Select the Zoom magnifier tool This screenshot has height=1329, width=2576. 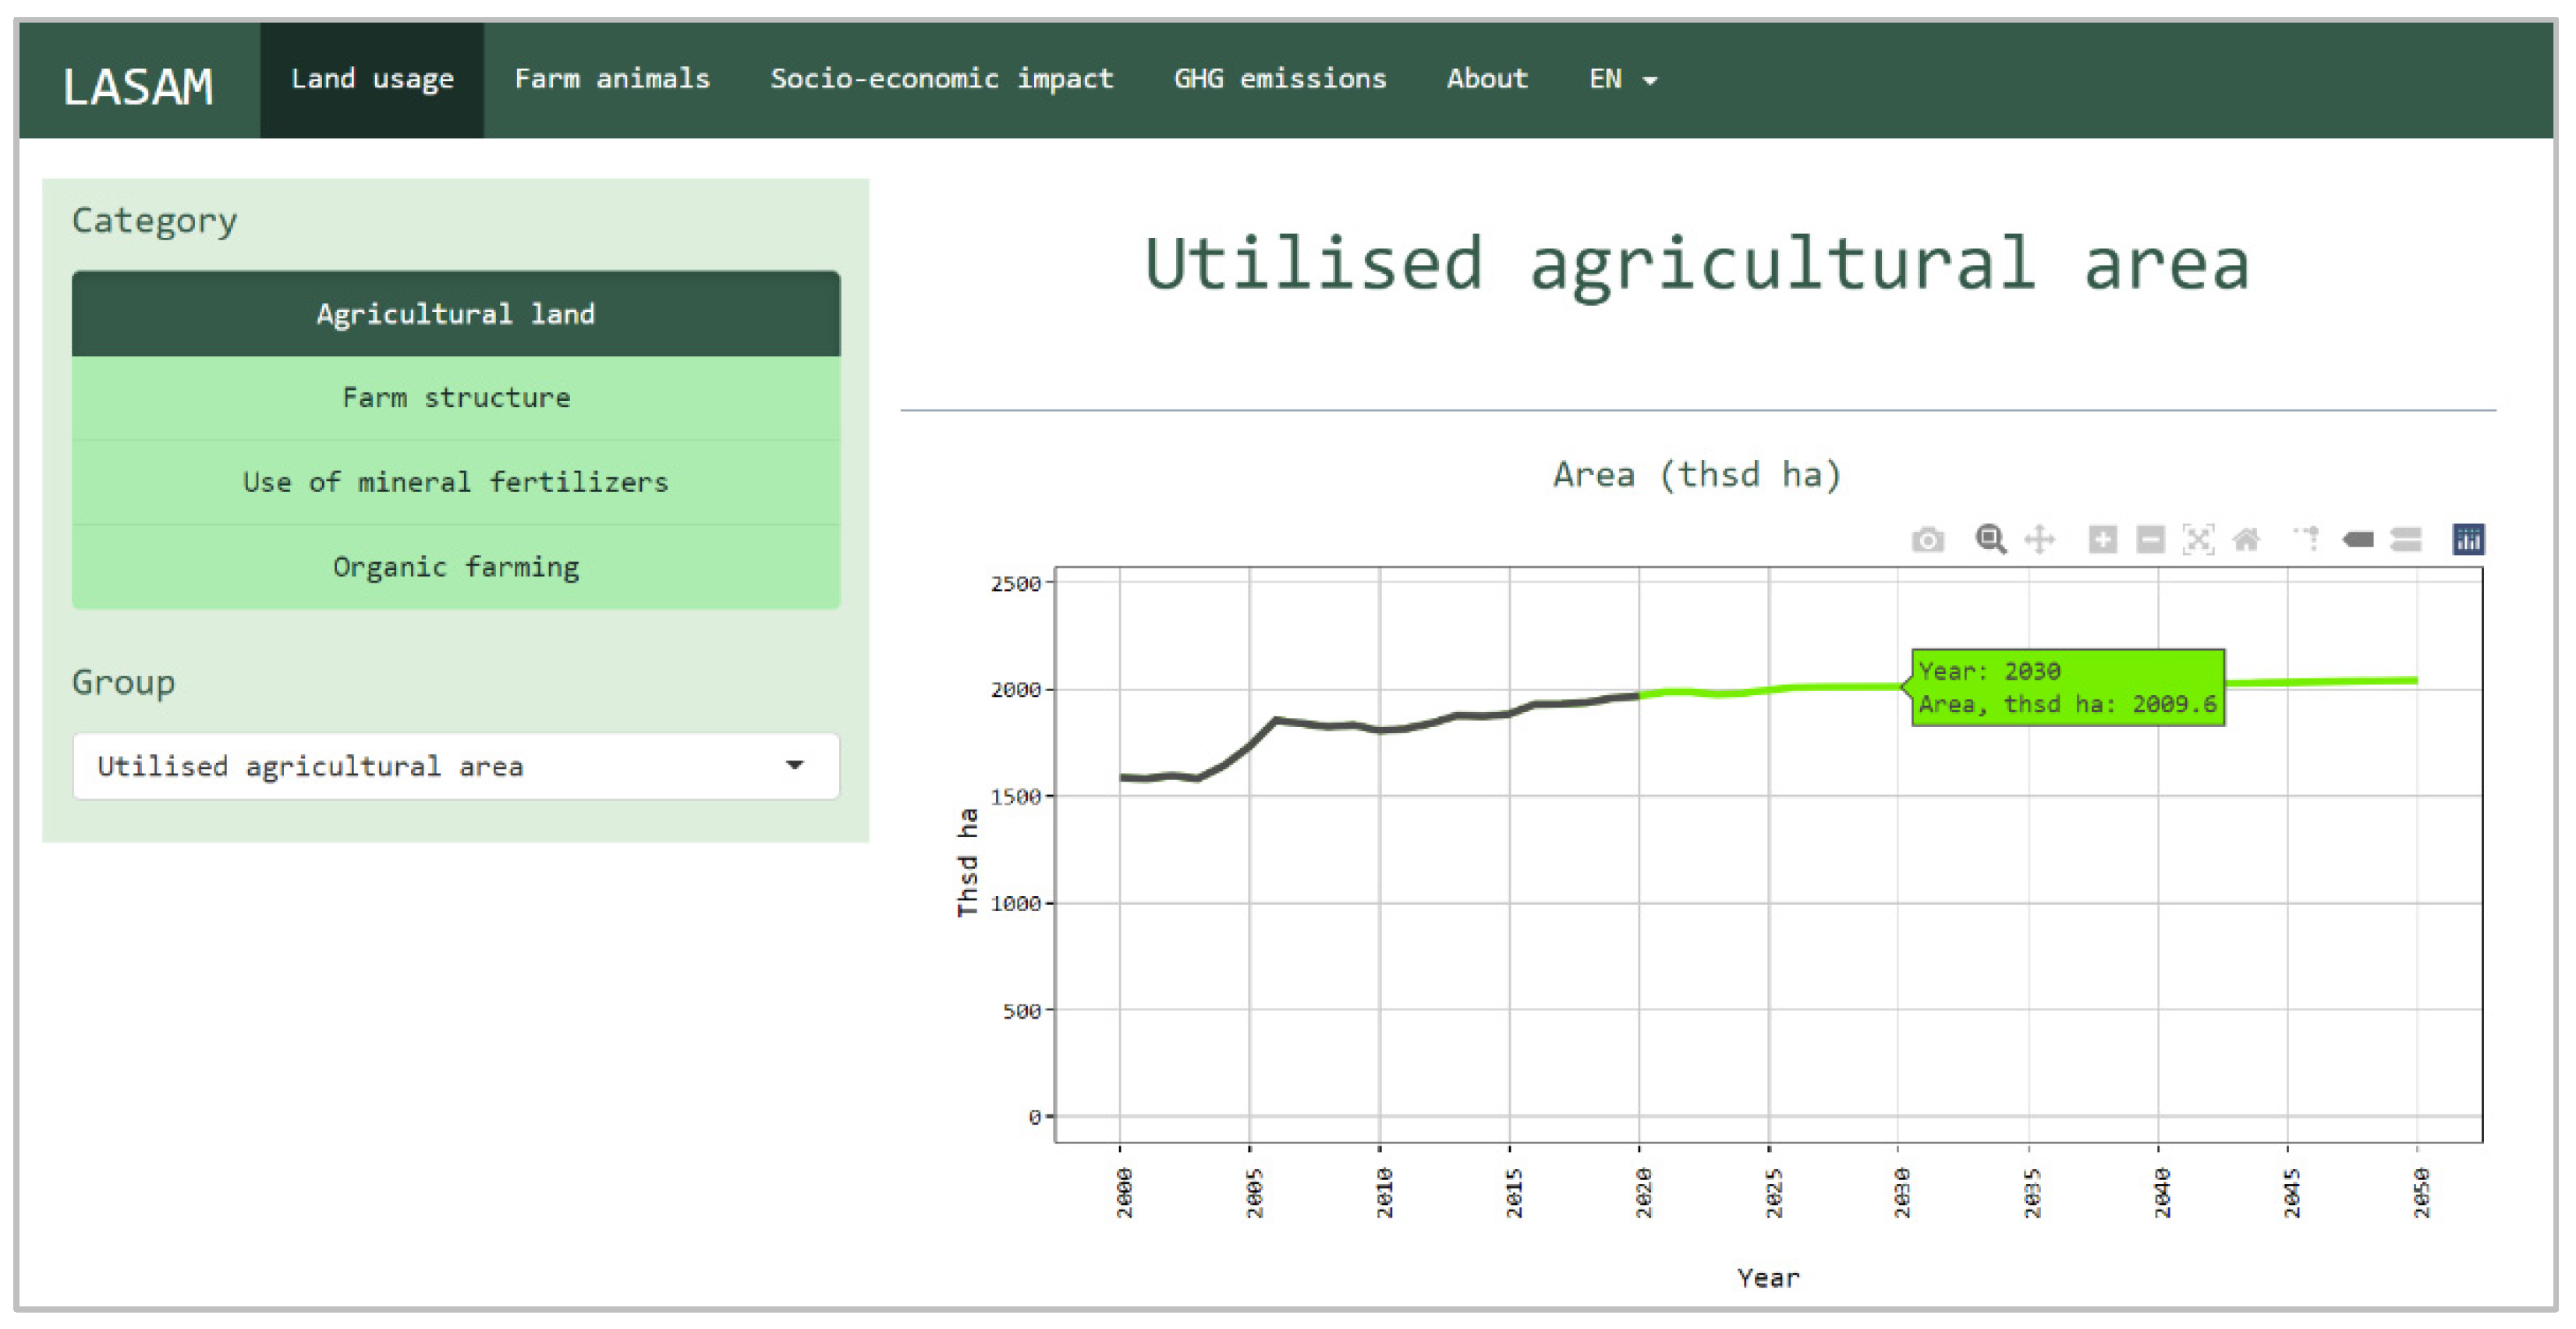point(1990,540)
